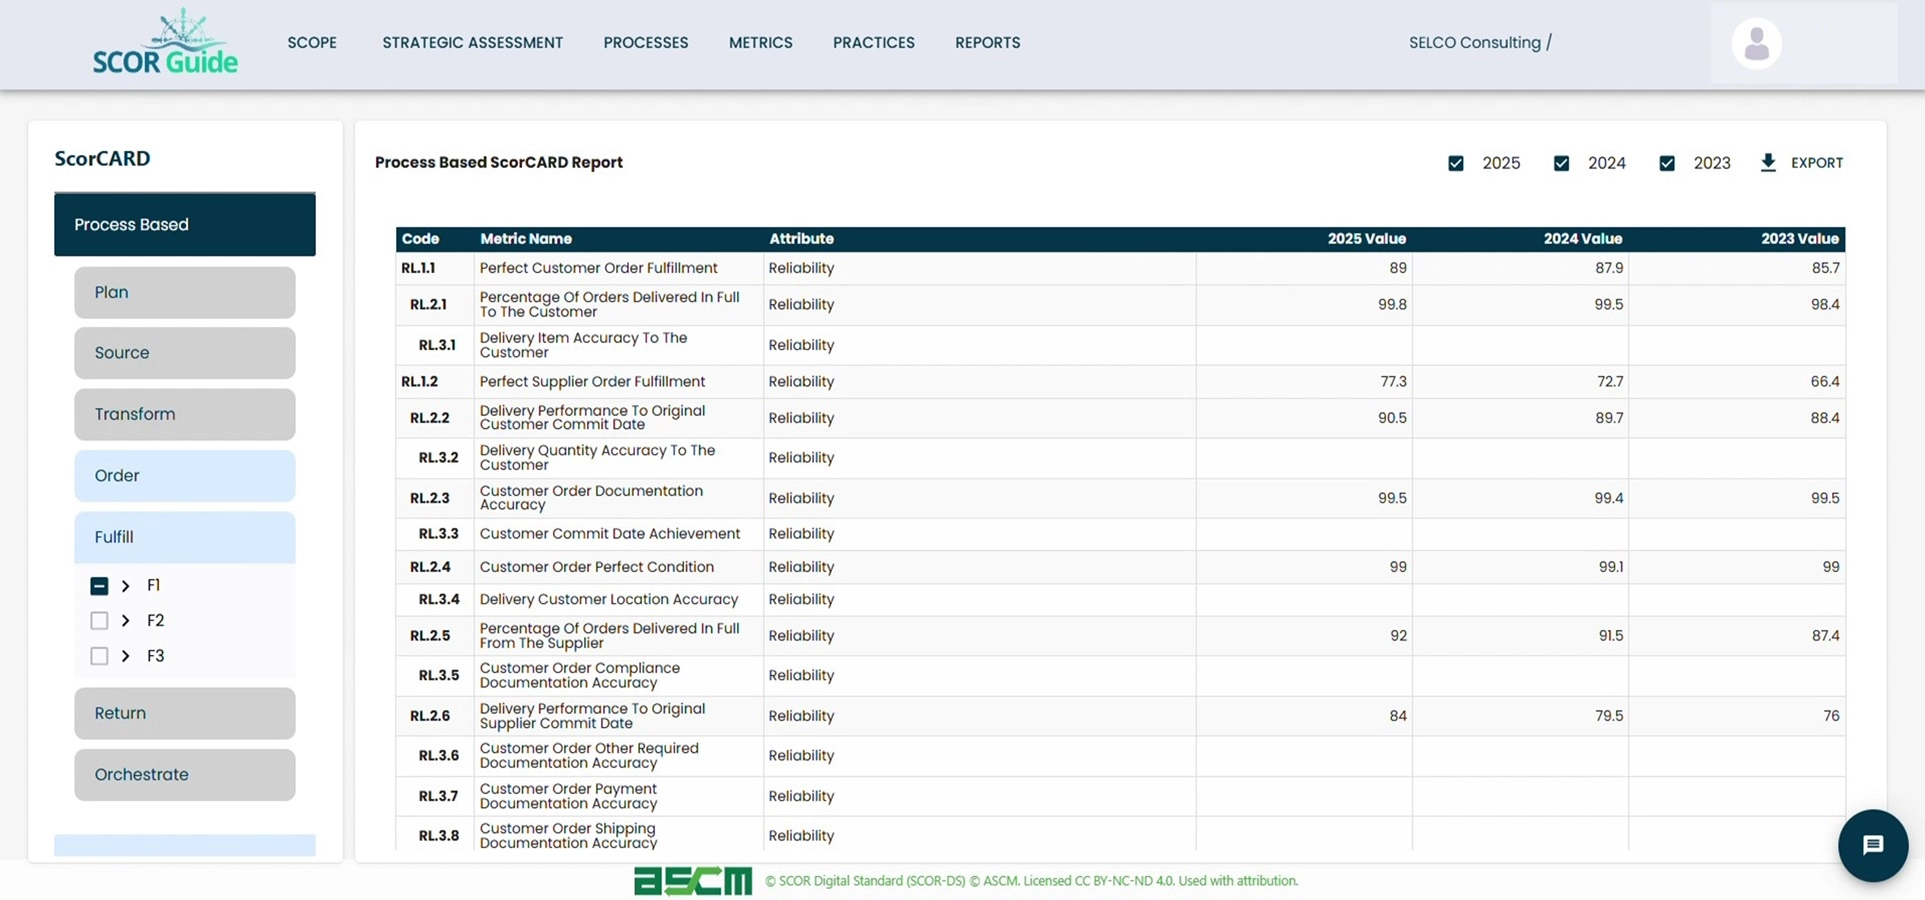This screenshot has width=1925, height=900.
Task: Navigate to the REPORTS section
Action: point(987,42)
